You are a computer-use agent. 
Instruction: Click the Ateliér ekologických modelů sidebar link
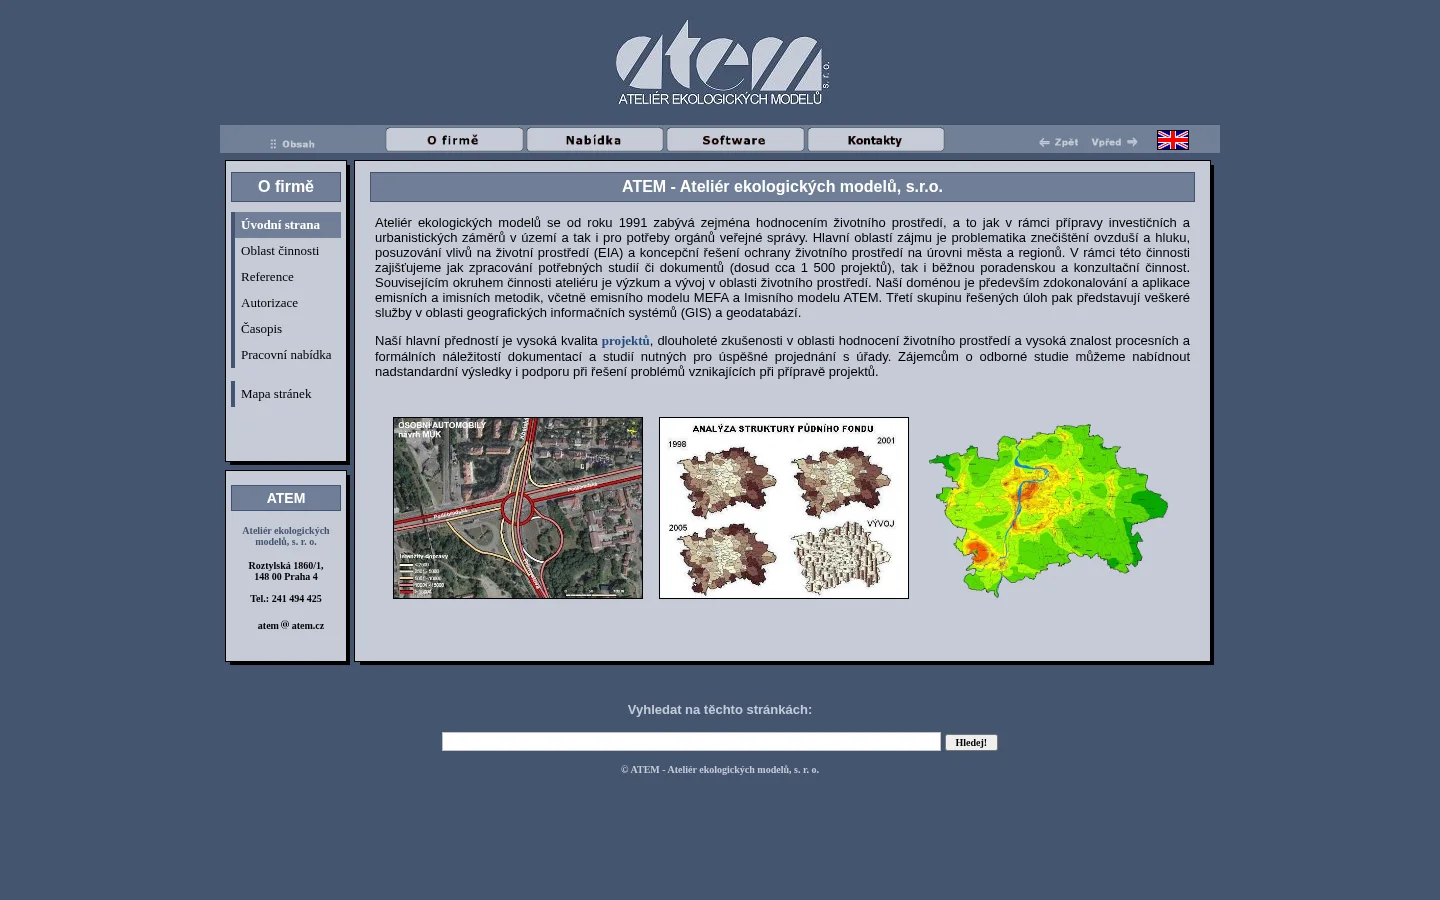click(x=286, y=536)
